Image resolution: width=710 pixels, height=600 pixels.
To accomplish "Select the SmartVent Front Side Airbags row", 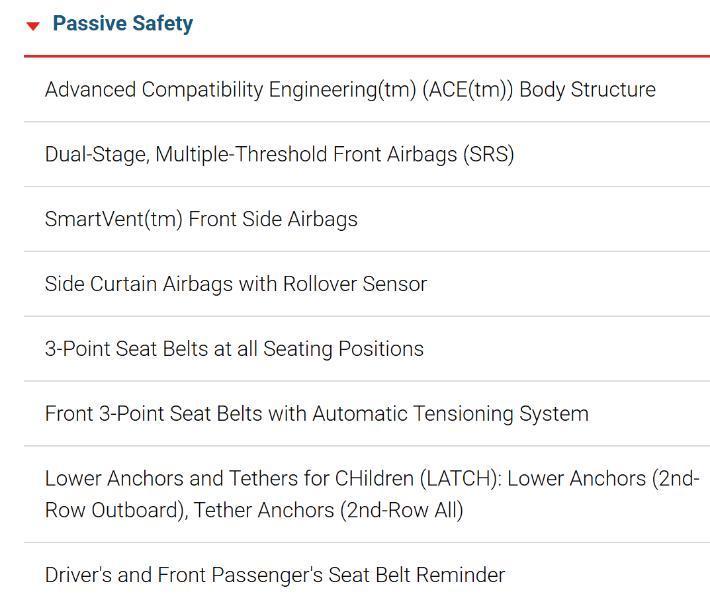I will (x=201, y=220).
